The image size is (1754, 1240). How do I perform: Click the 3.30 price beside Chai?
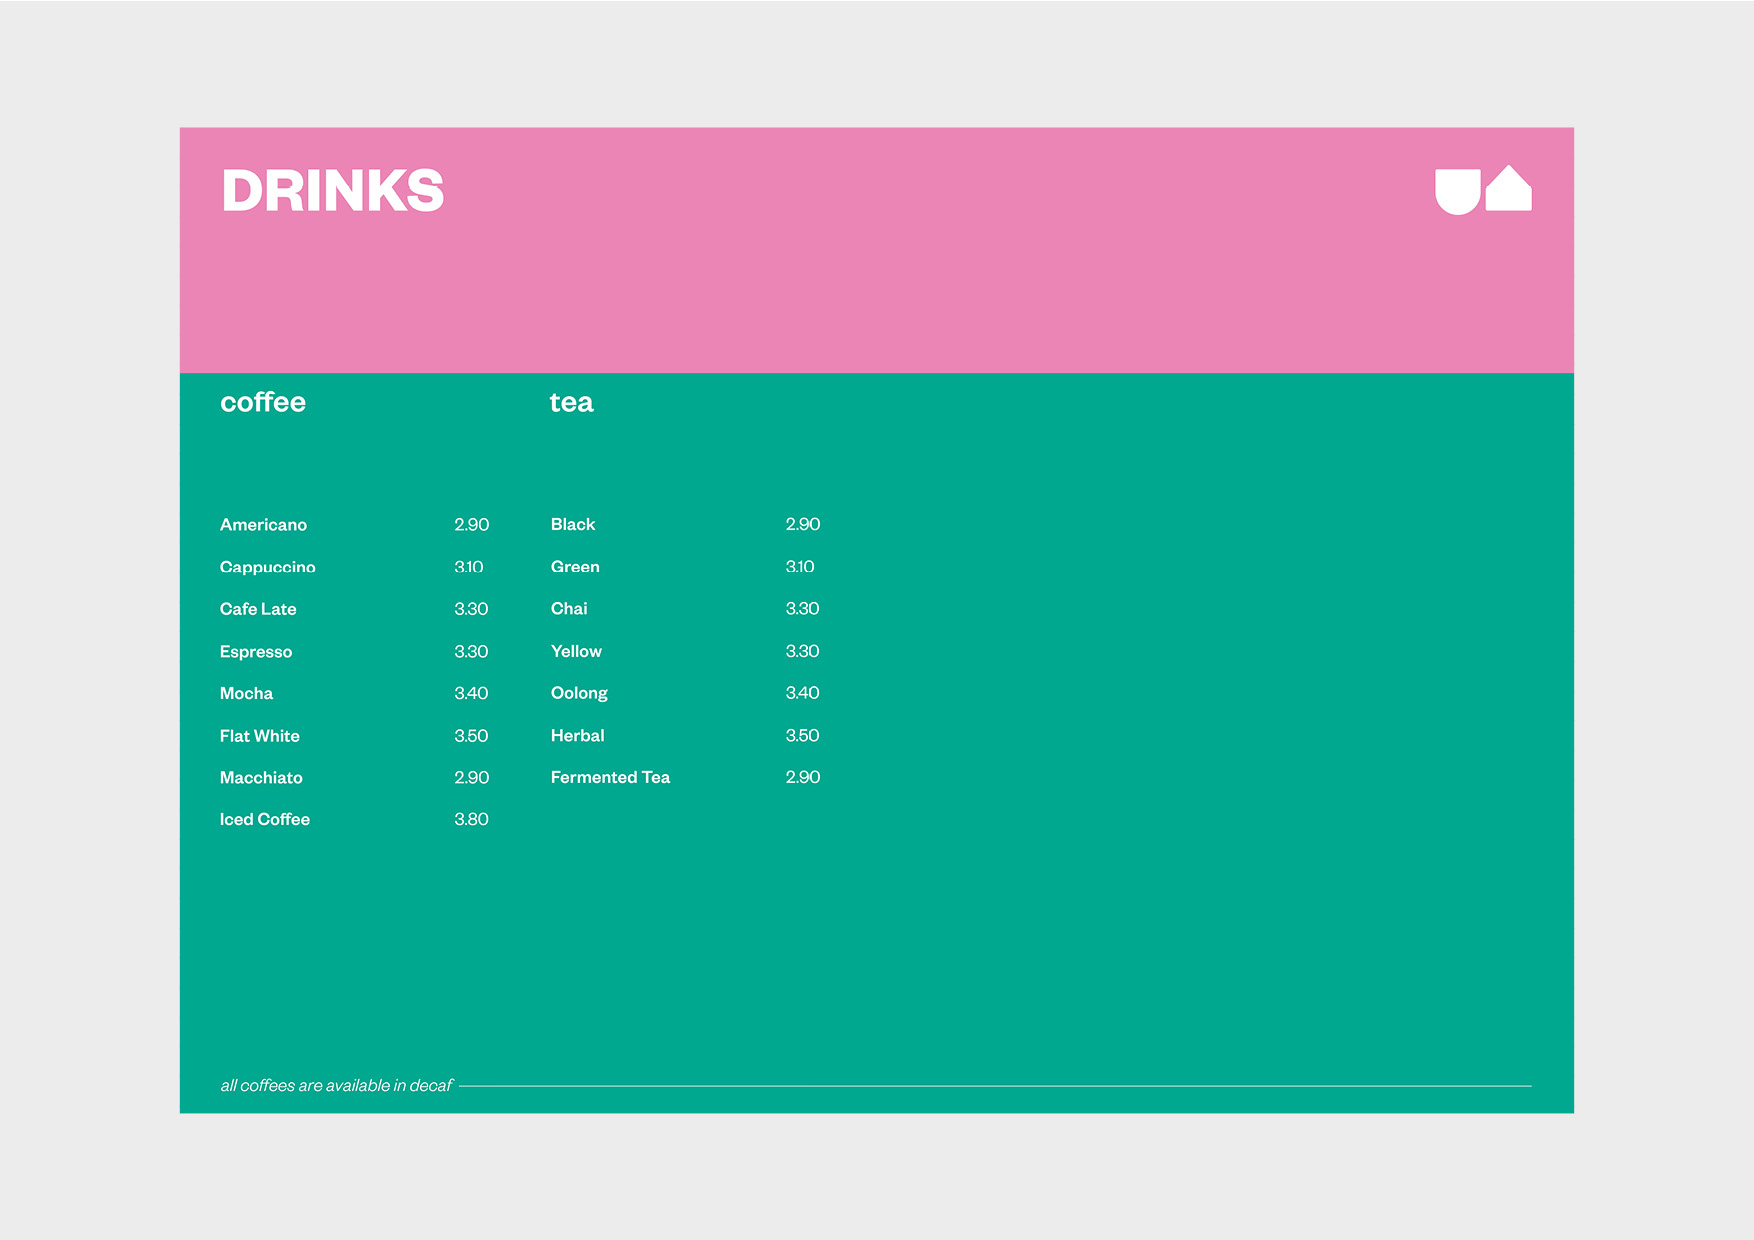click(x=802, y=609)
